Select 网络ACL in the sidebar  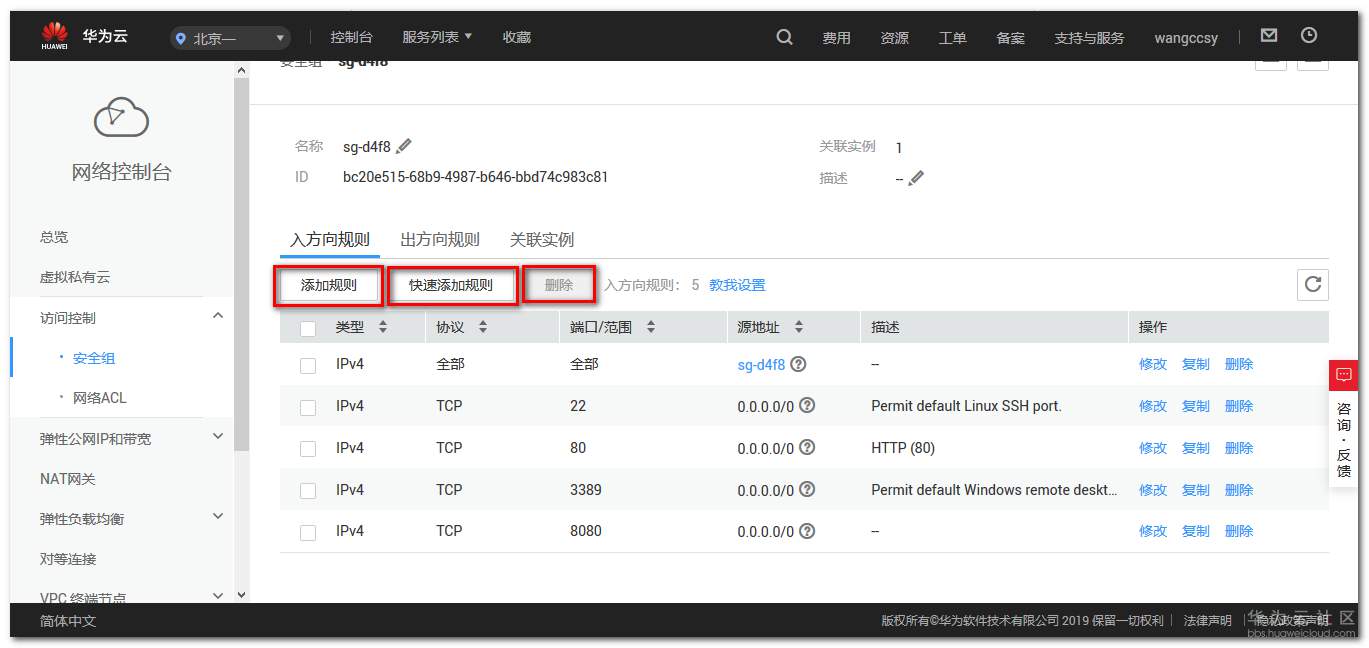[x=100, y=398]
